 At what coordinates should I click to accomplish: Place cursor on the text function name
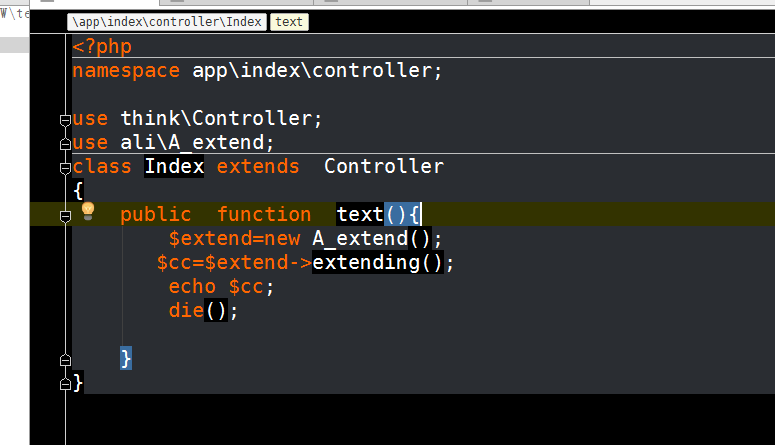(x=360, y=214)
